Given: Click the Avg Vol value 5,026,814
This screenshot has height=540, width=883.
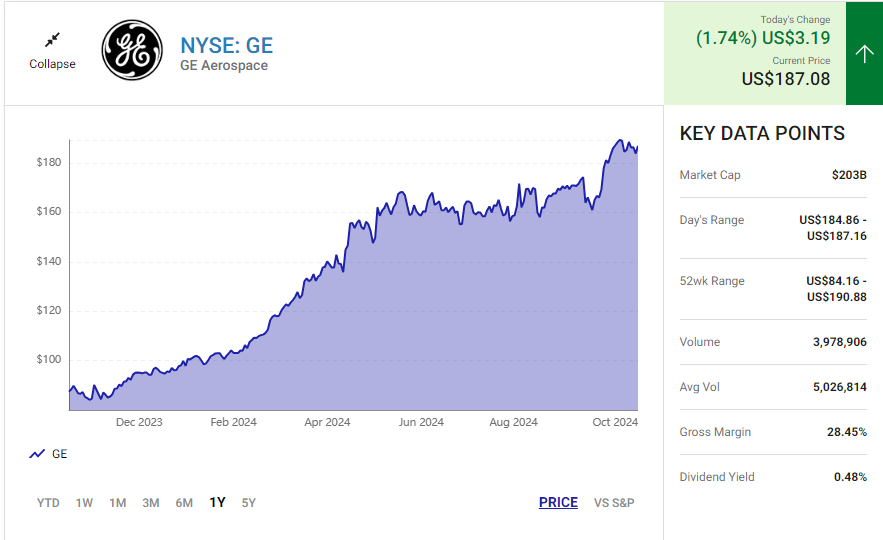Looking at the screenshot, I should 840,387.
